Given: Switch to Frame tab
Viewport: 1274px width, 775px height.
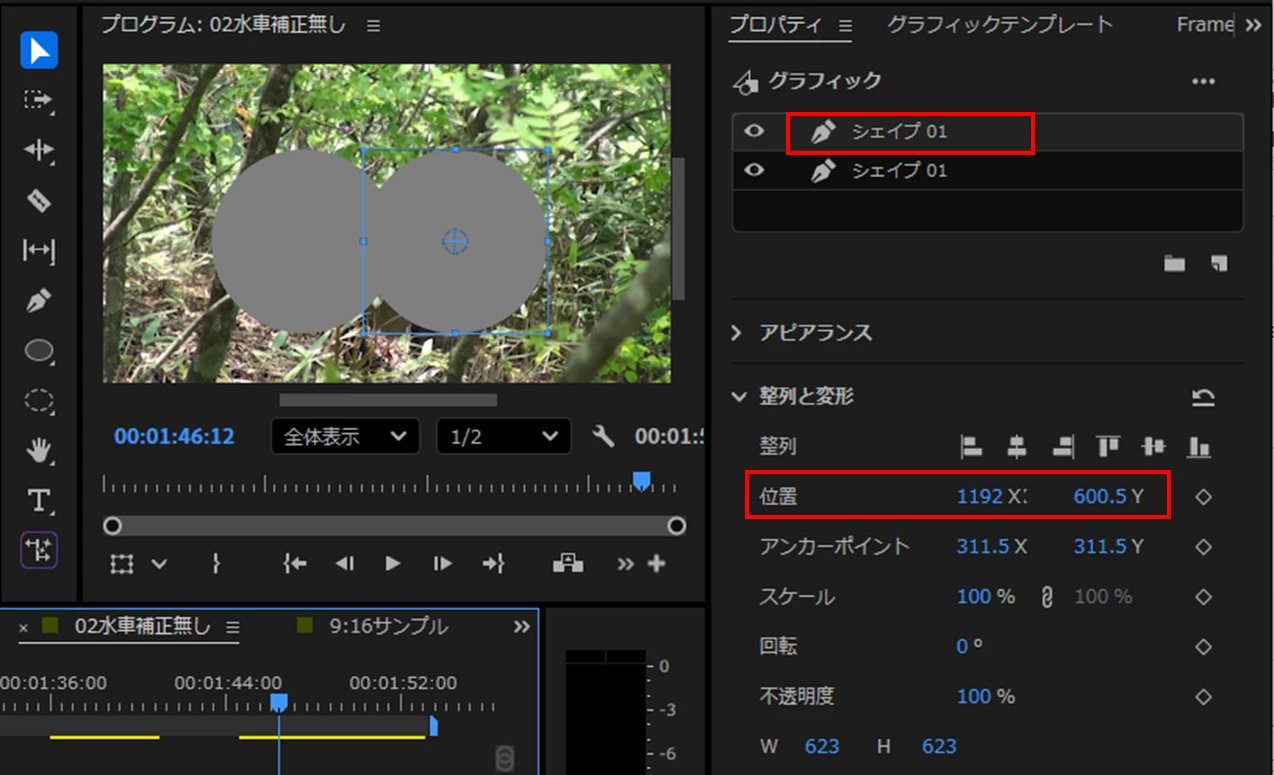Looking at the screenshot, I should coord(1205,25).
